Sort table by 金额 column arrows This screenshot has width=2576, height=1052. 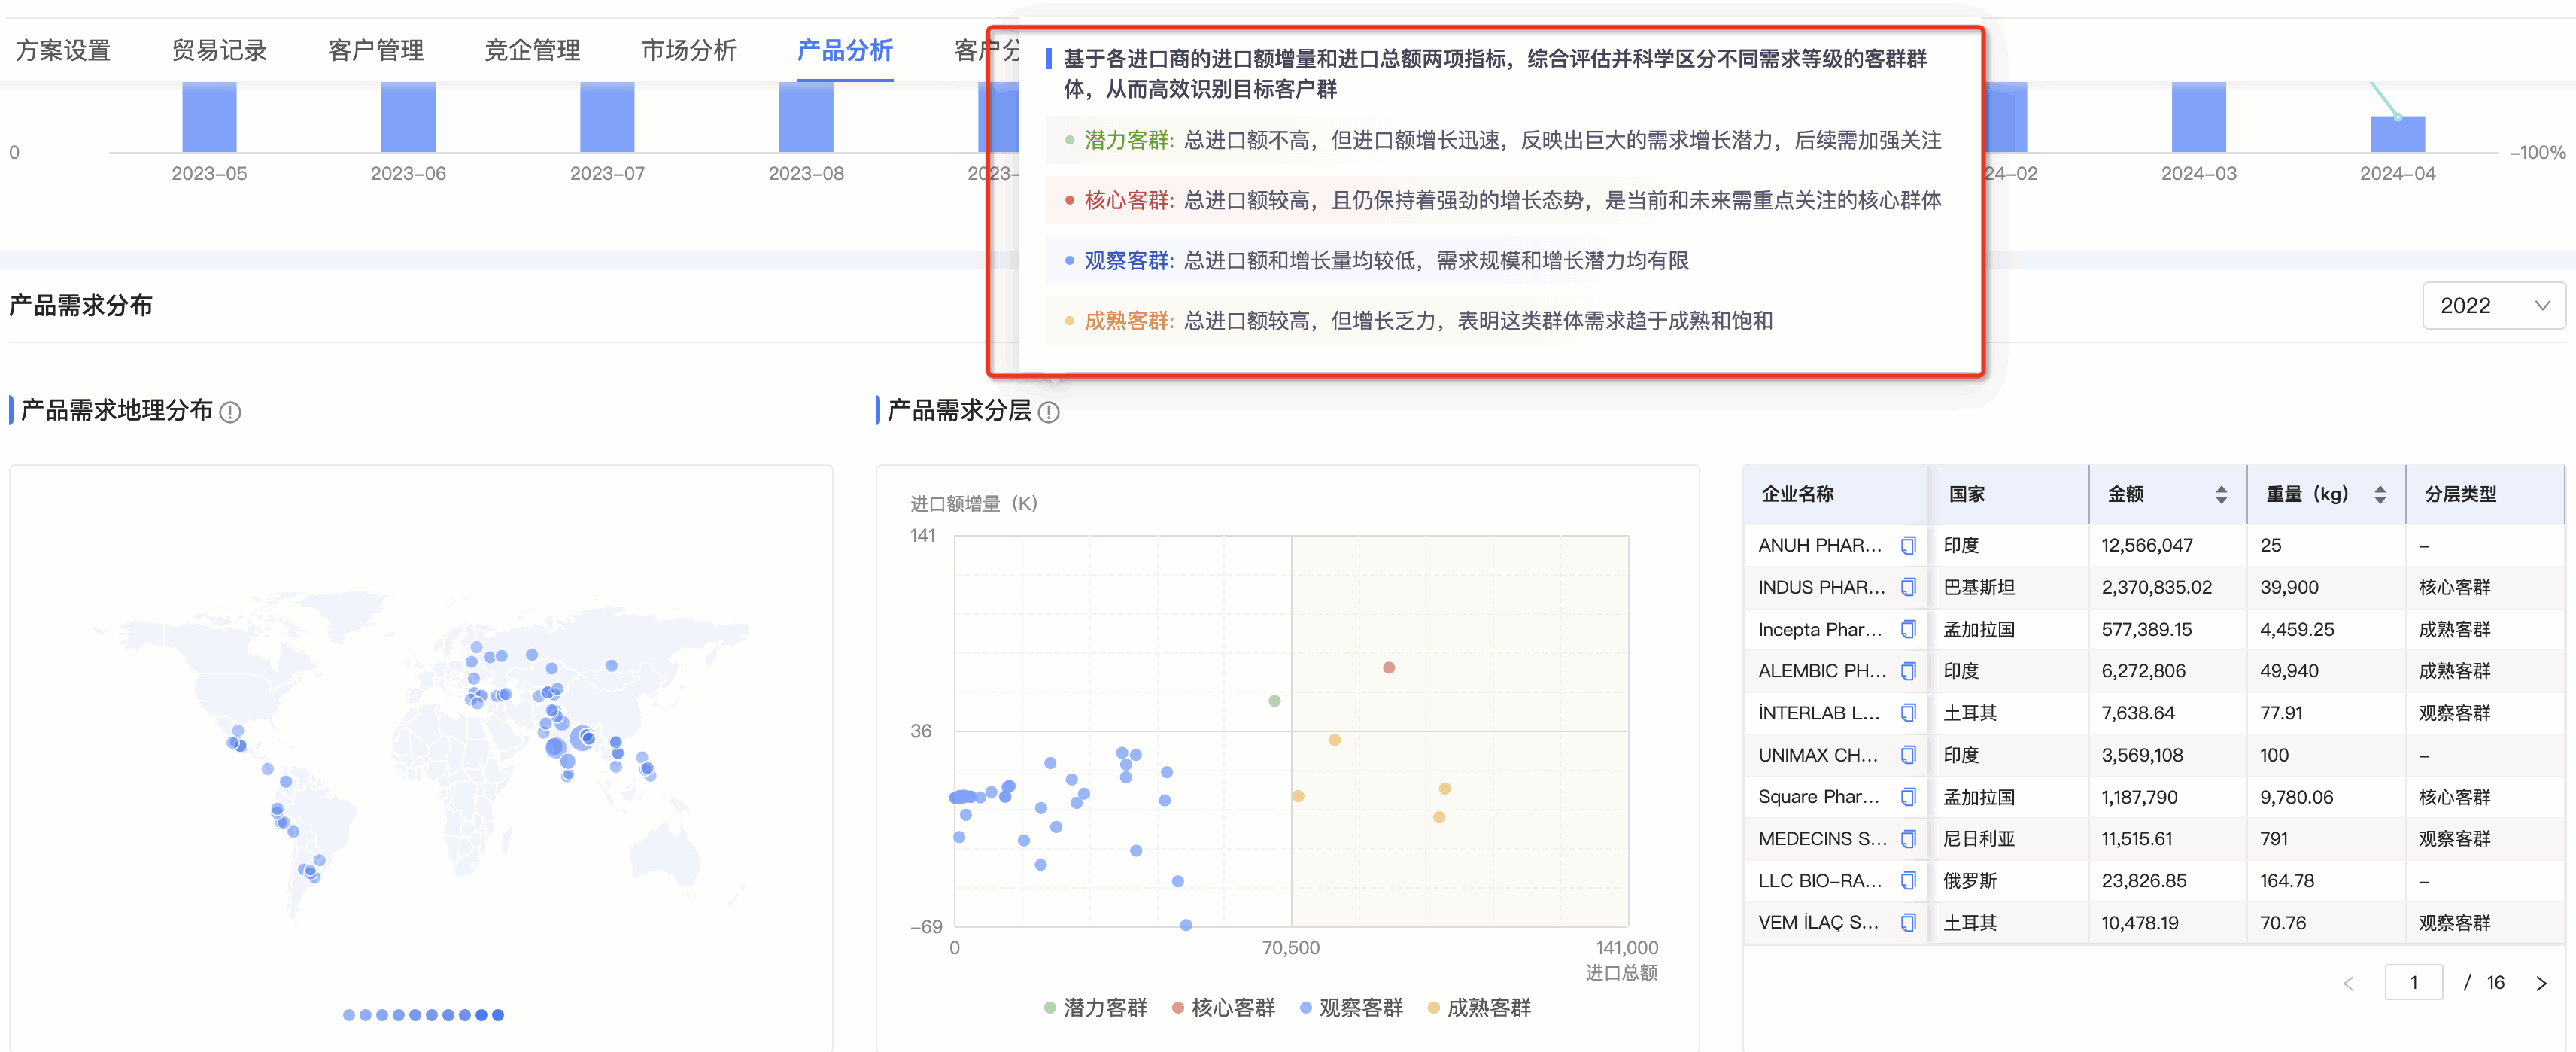2220,494
